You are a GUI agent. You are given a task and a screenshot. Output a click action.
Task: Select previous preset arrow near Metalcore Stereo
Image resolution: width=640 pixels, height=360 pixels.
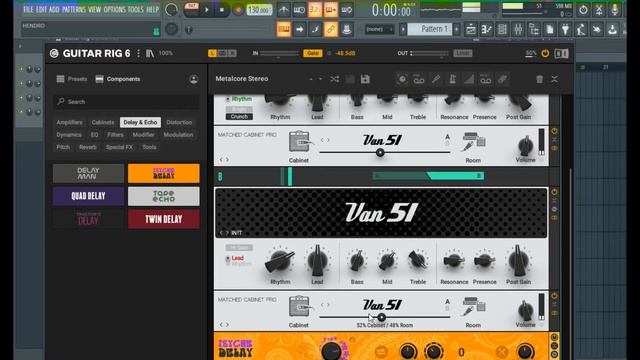(311, 79)
